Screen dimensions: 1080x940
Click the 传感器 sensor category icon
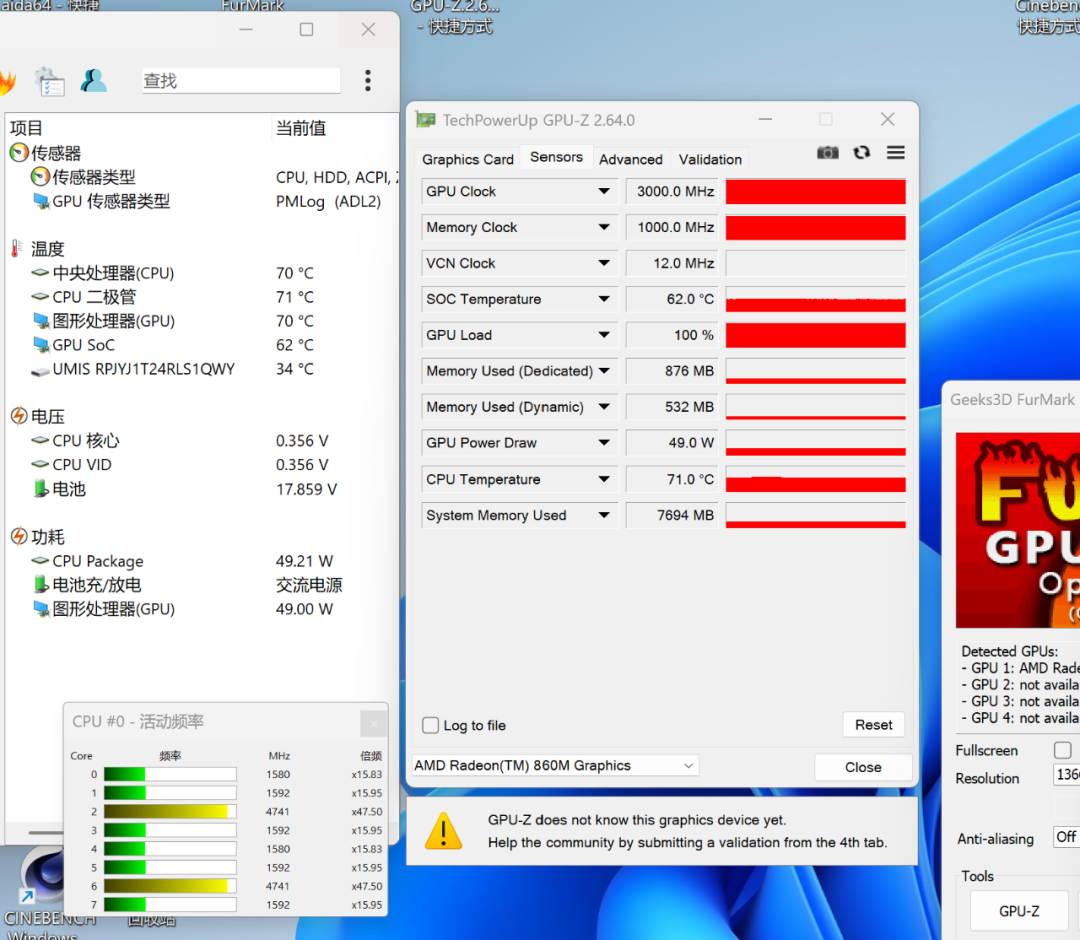(x=19, y=152)
